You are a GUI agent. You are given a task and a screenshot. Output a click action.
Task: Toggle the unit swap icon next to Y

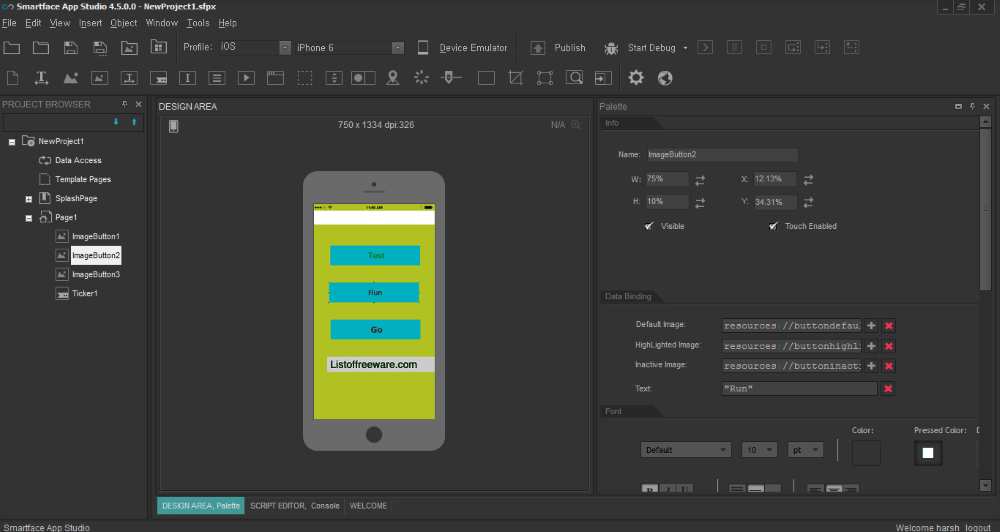point(808,203)
